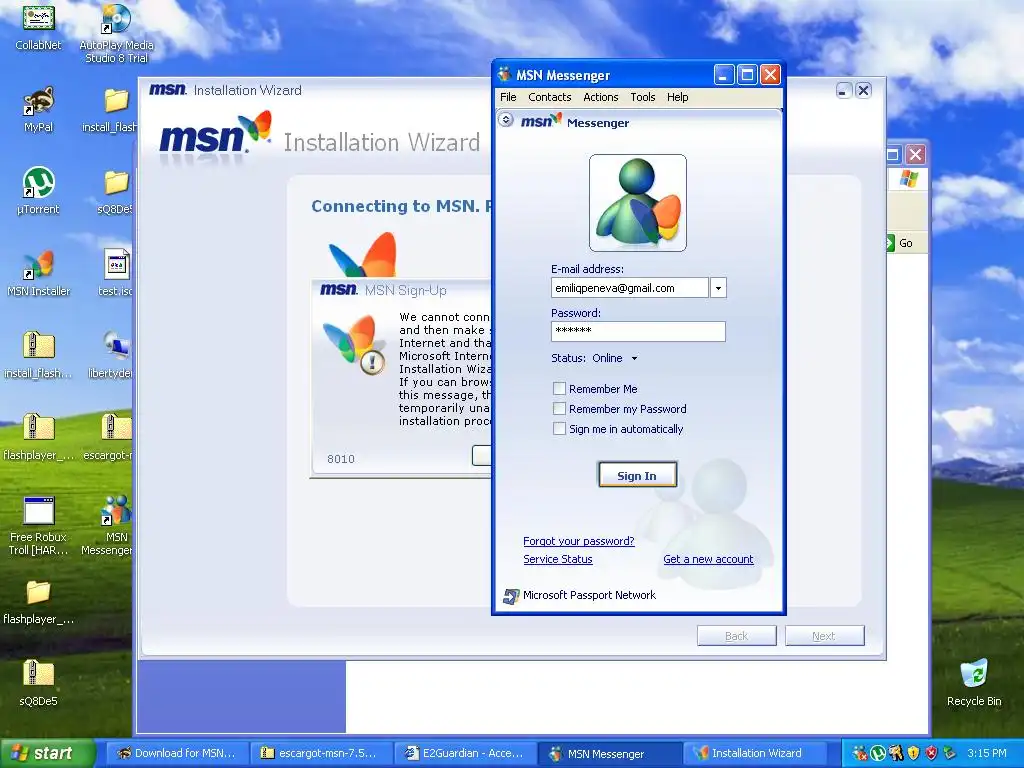Click the Sign In button
The height and width of the screenshot is (768, 1024).
(x=637, y=475)
